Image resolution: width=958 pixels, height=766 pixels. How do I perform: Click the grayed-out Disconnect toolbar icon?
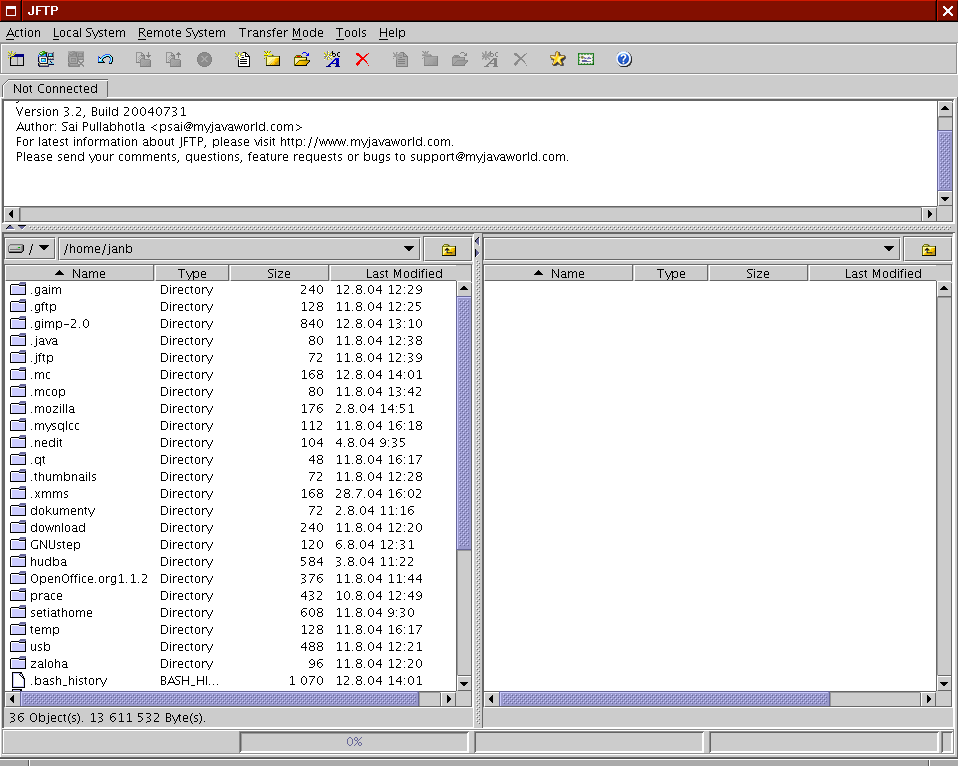76,59
